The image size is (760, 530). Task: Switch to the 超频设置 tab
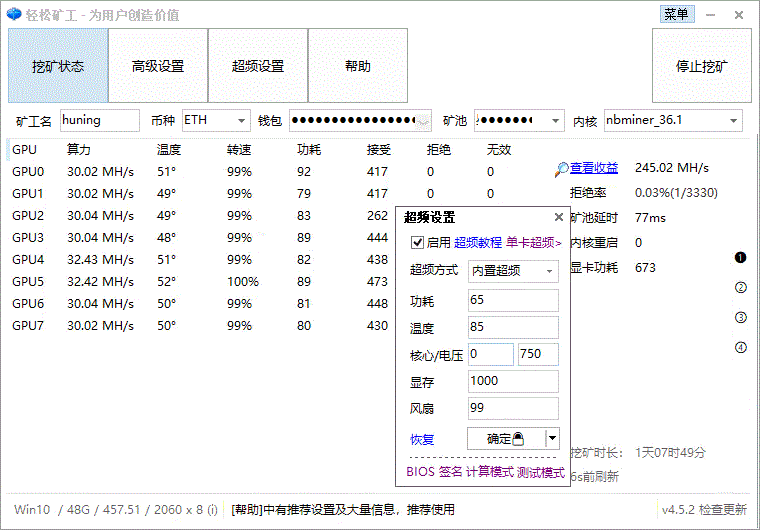[x=258, y=65]
